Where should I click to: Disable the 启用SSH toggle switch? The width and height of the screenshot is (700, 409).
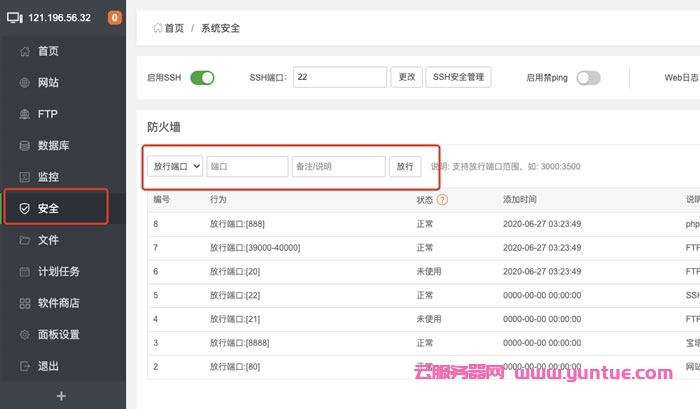(x=202, y=77)
